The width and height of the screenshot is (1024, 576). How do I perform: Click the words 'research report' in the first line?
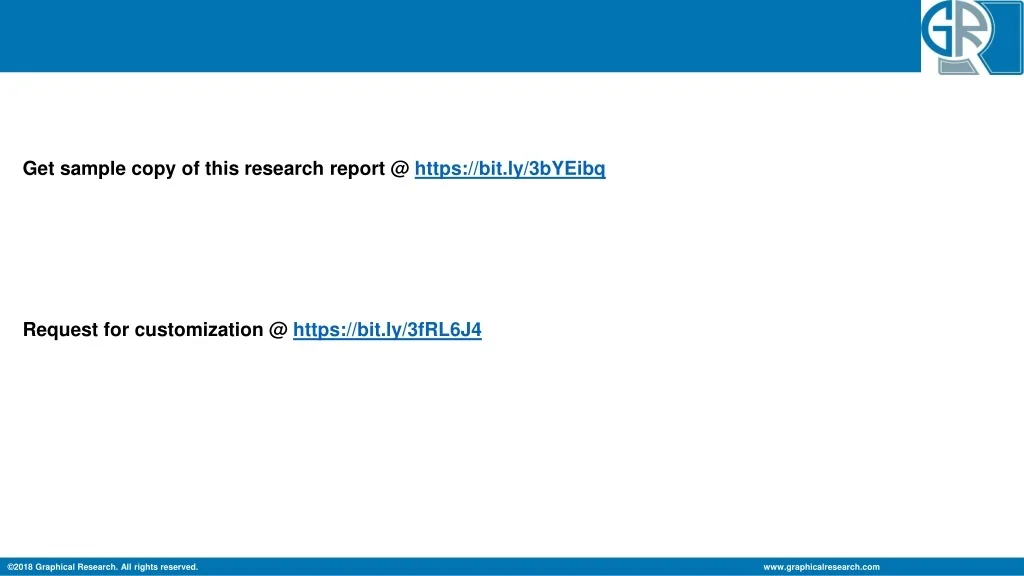tap(311, 169)
